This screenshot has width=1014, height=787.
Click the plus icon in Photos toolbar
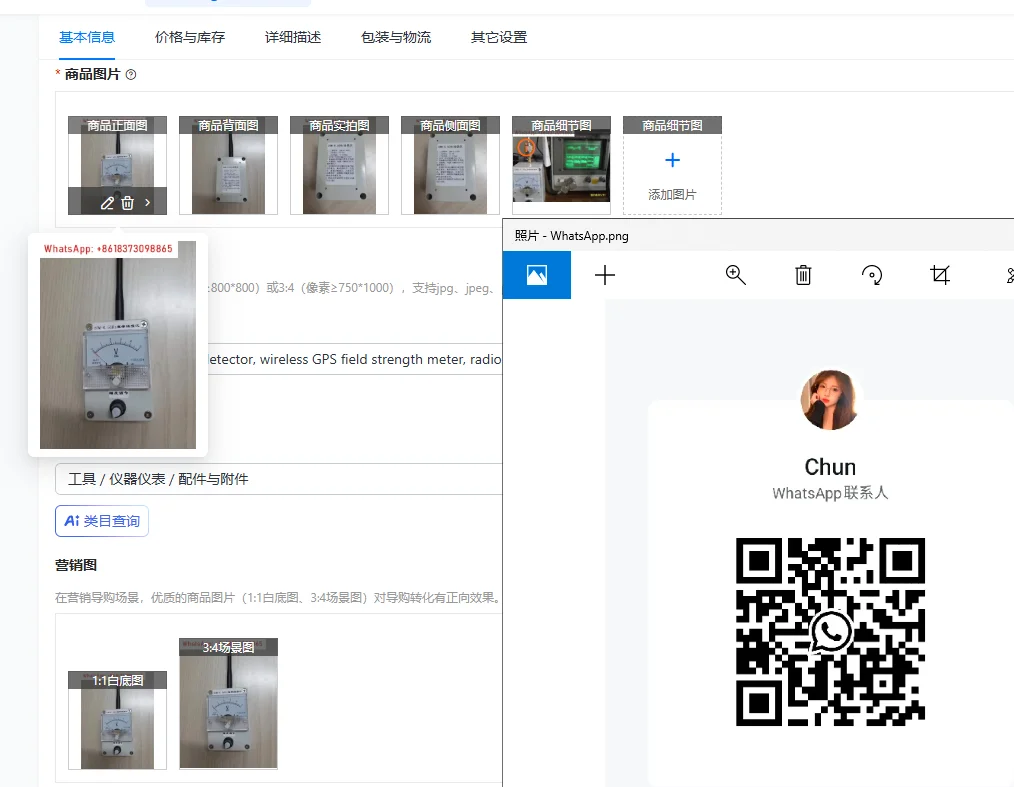pyautogui.click(x=605, y=275)
